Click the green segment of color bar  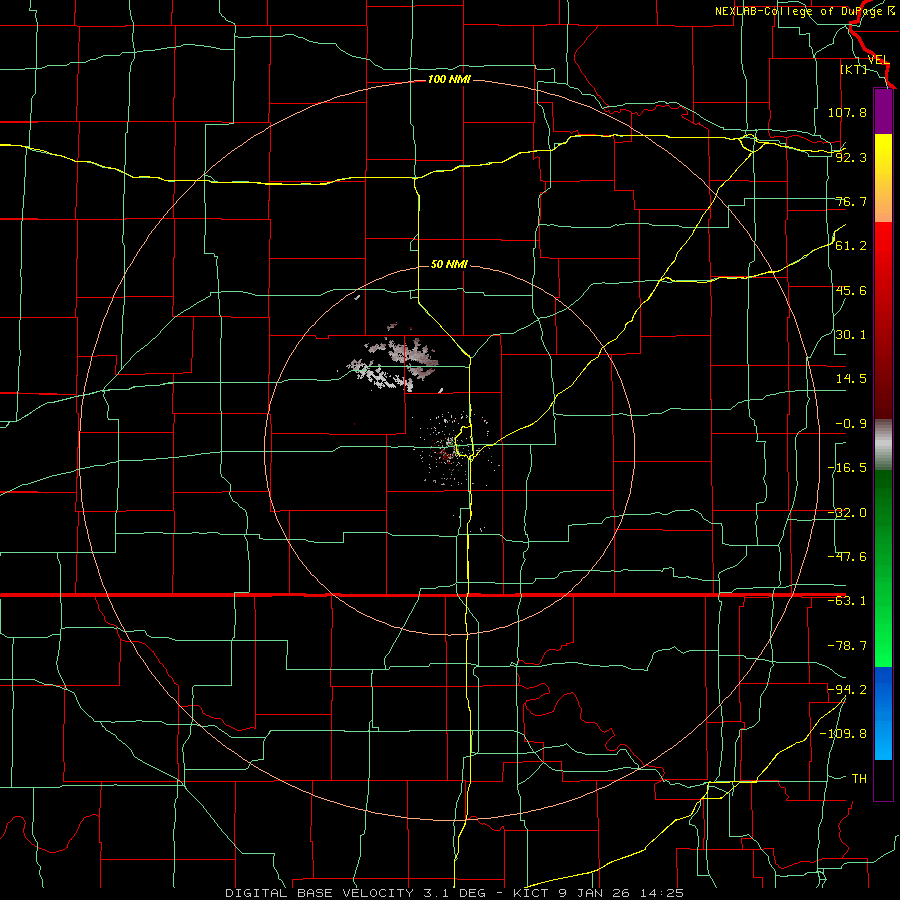tap(883, 568)
